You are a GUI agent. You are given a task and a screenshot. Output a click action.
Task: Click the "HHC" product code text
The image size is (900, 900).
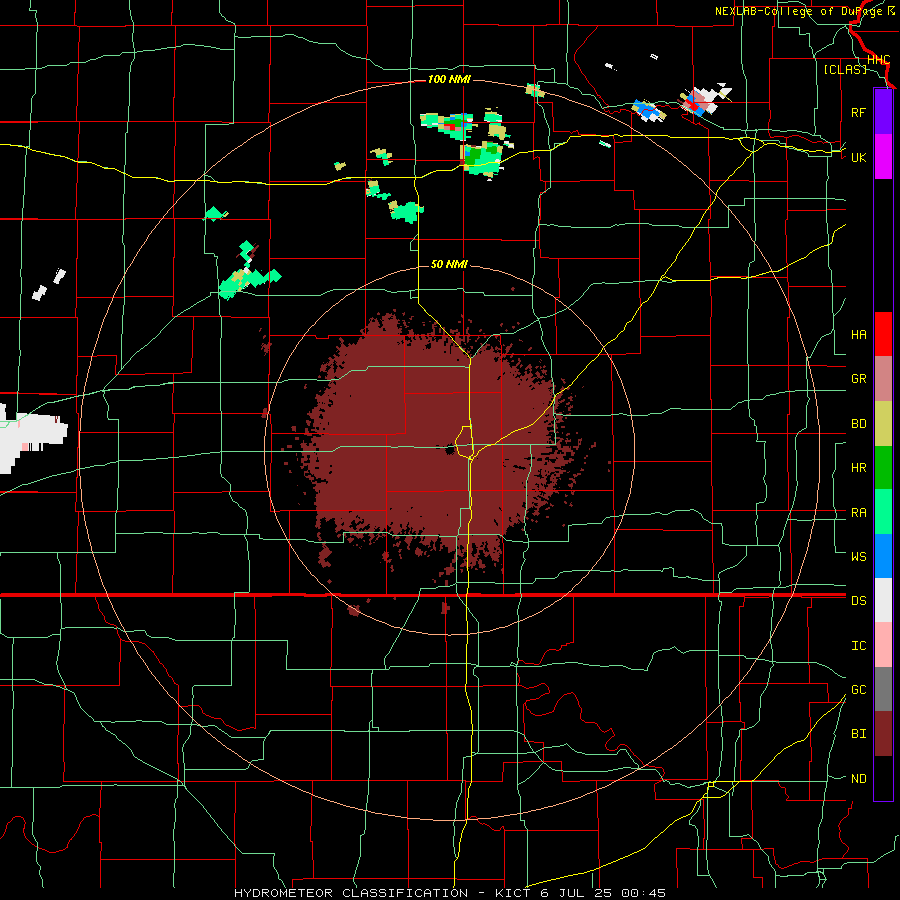pos(878,60)
